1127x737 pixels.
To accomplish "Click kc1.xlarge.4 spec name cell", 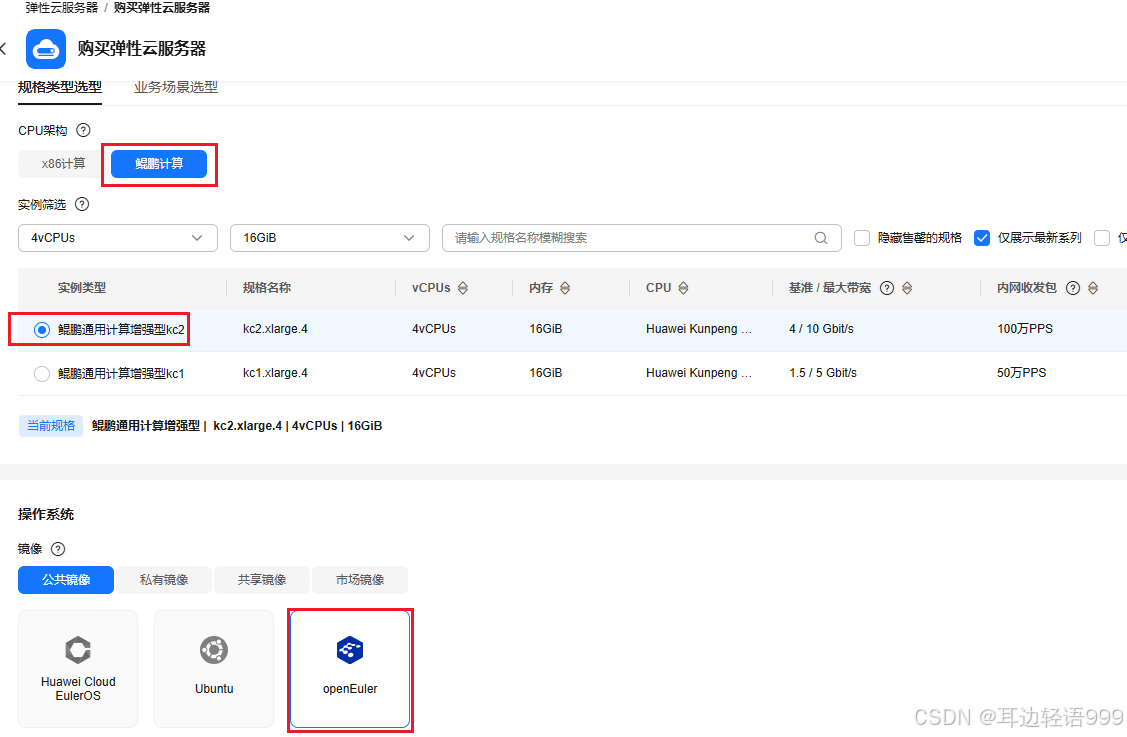I will click(275, 372).
